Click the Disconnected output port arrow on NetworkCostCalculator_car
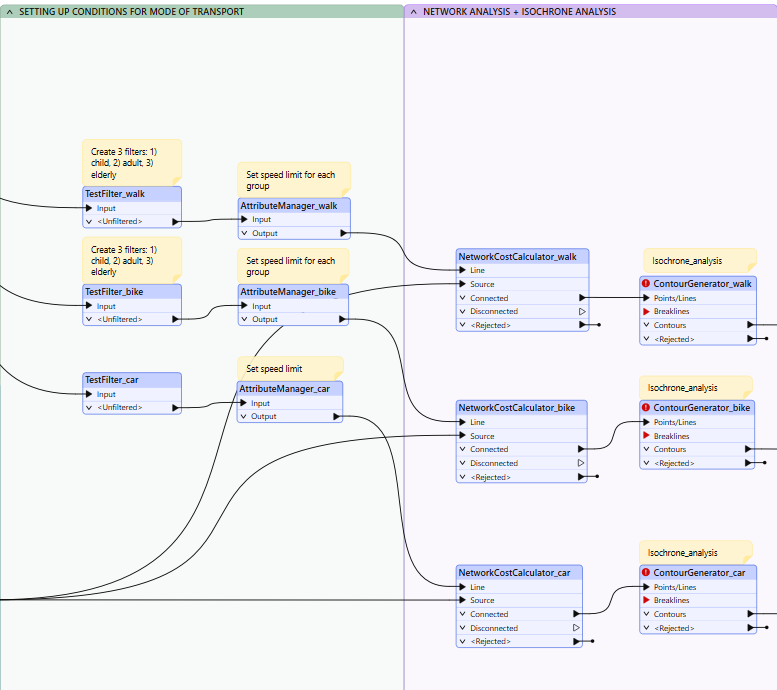The image size is (777, 690). [x=576, y=628]
